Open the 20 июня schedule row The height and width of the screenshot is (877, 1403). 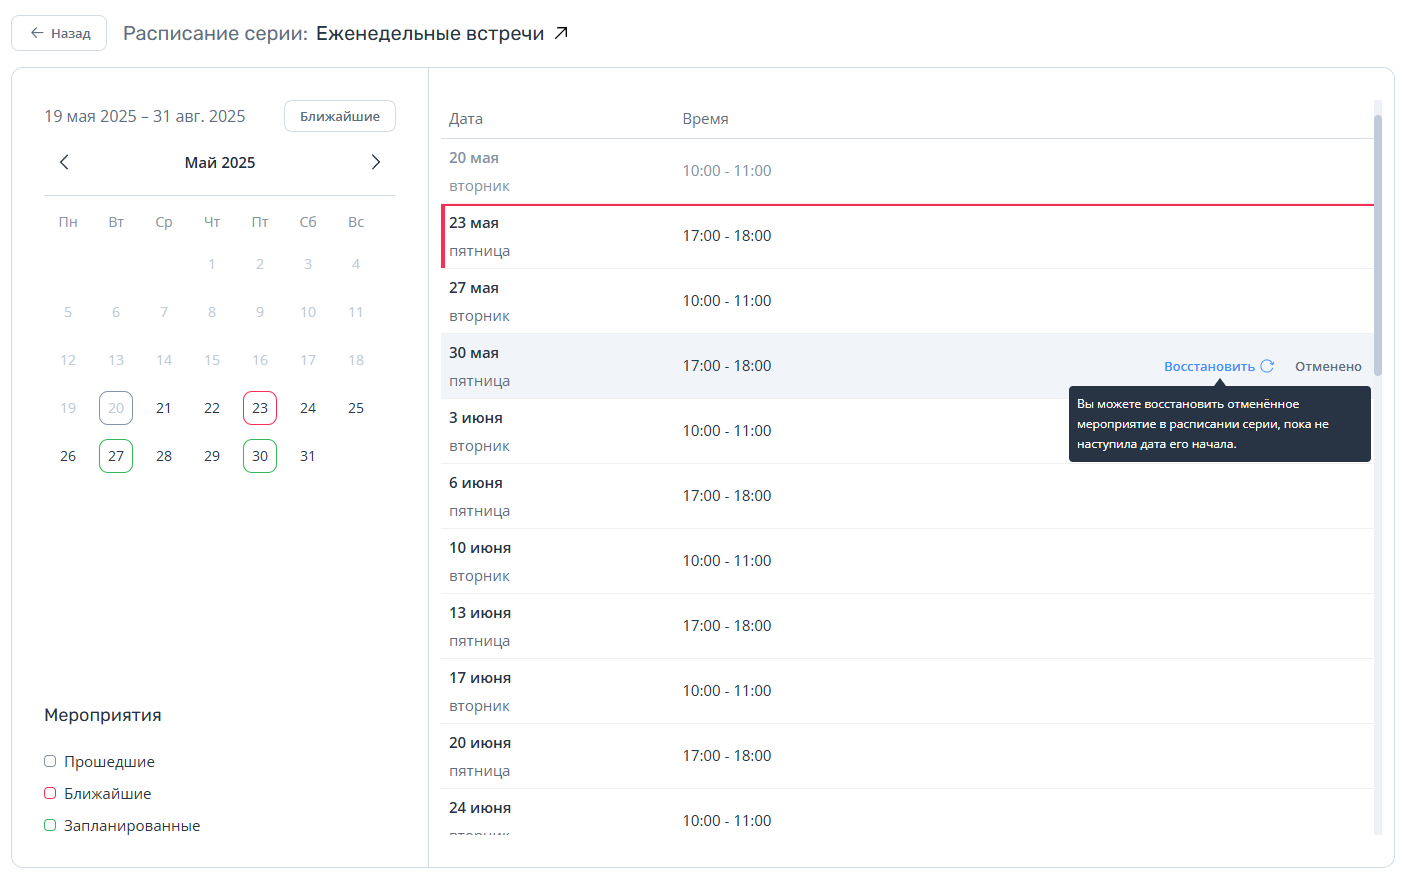907,756
